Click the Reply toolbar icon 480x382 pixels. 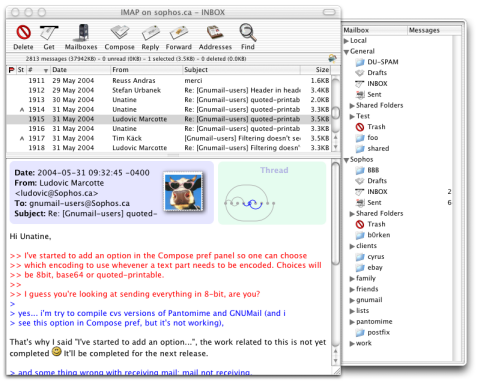(150, 33)
